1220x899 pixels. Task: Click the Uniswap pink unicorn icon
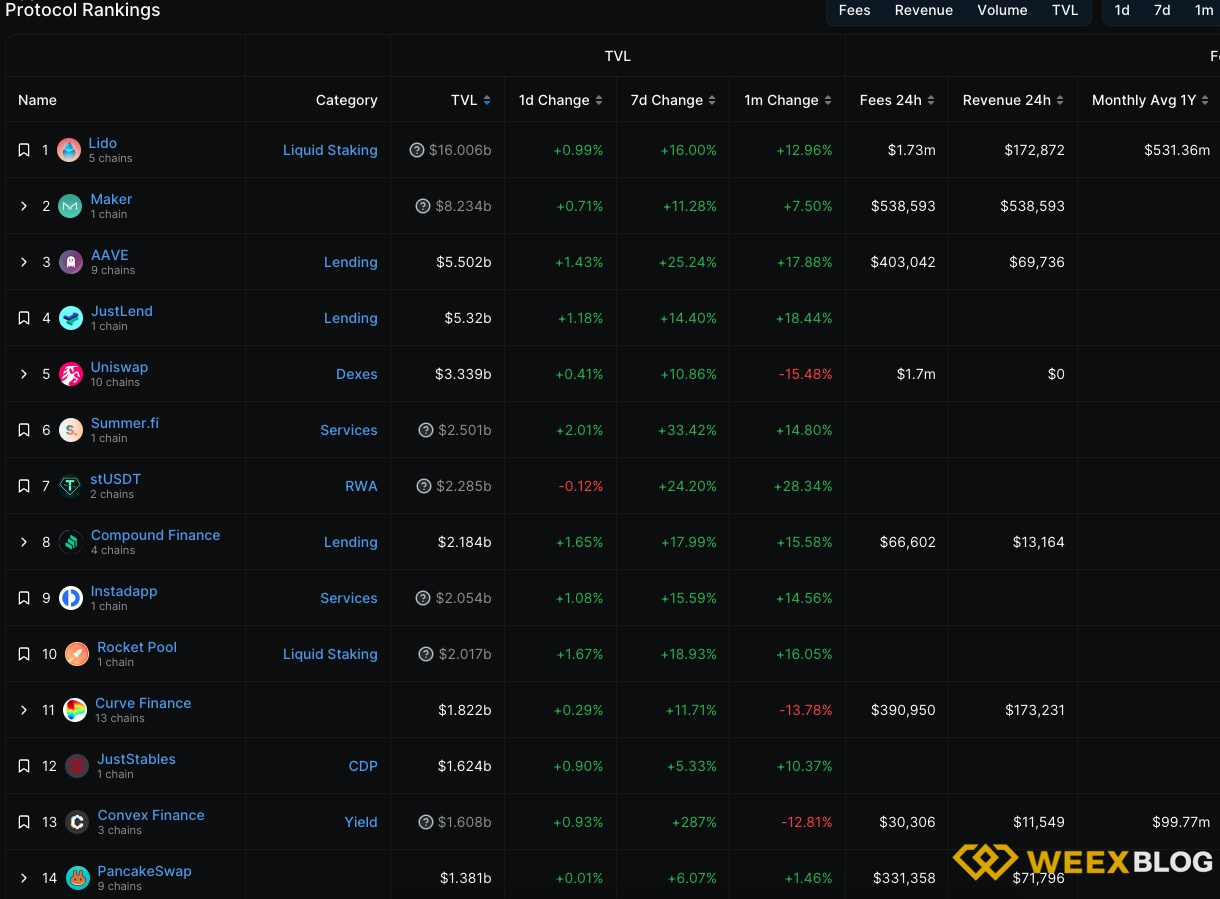(71, 374)
